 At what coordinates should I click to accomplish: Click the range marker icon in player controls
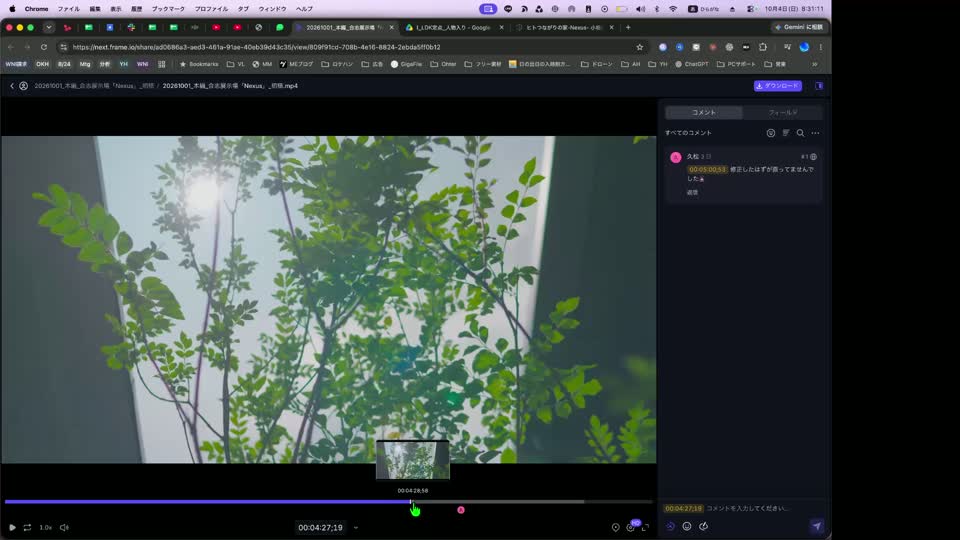tap(615, 527)
